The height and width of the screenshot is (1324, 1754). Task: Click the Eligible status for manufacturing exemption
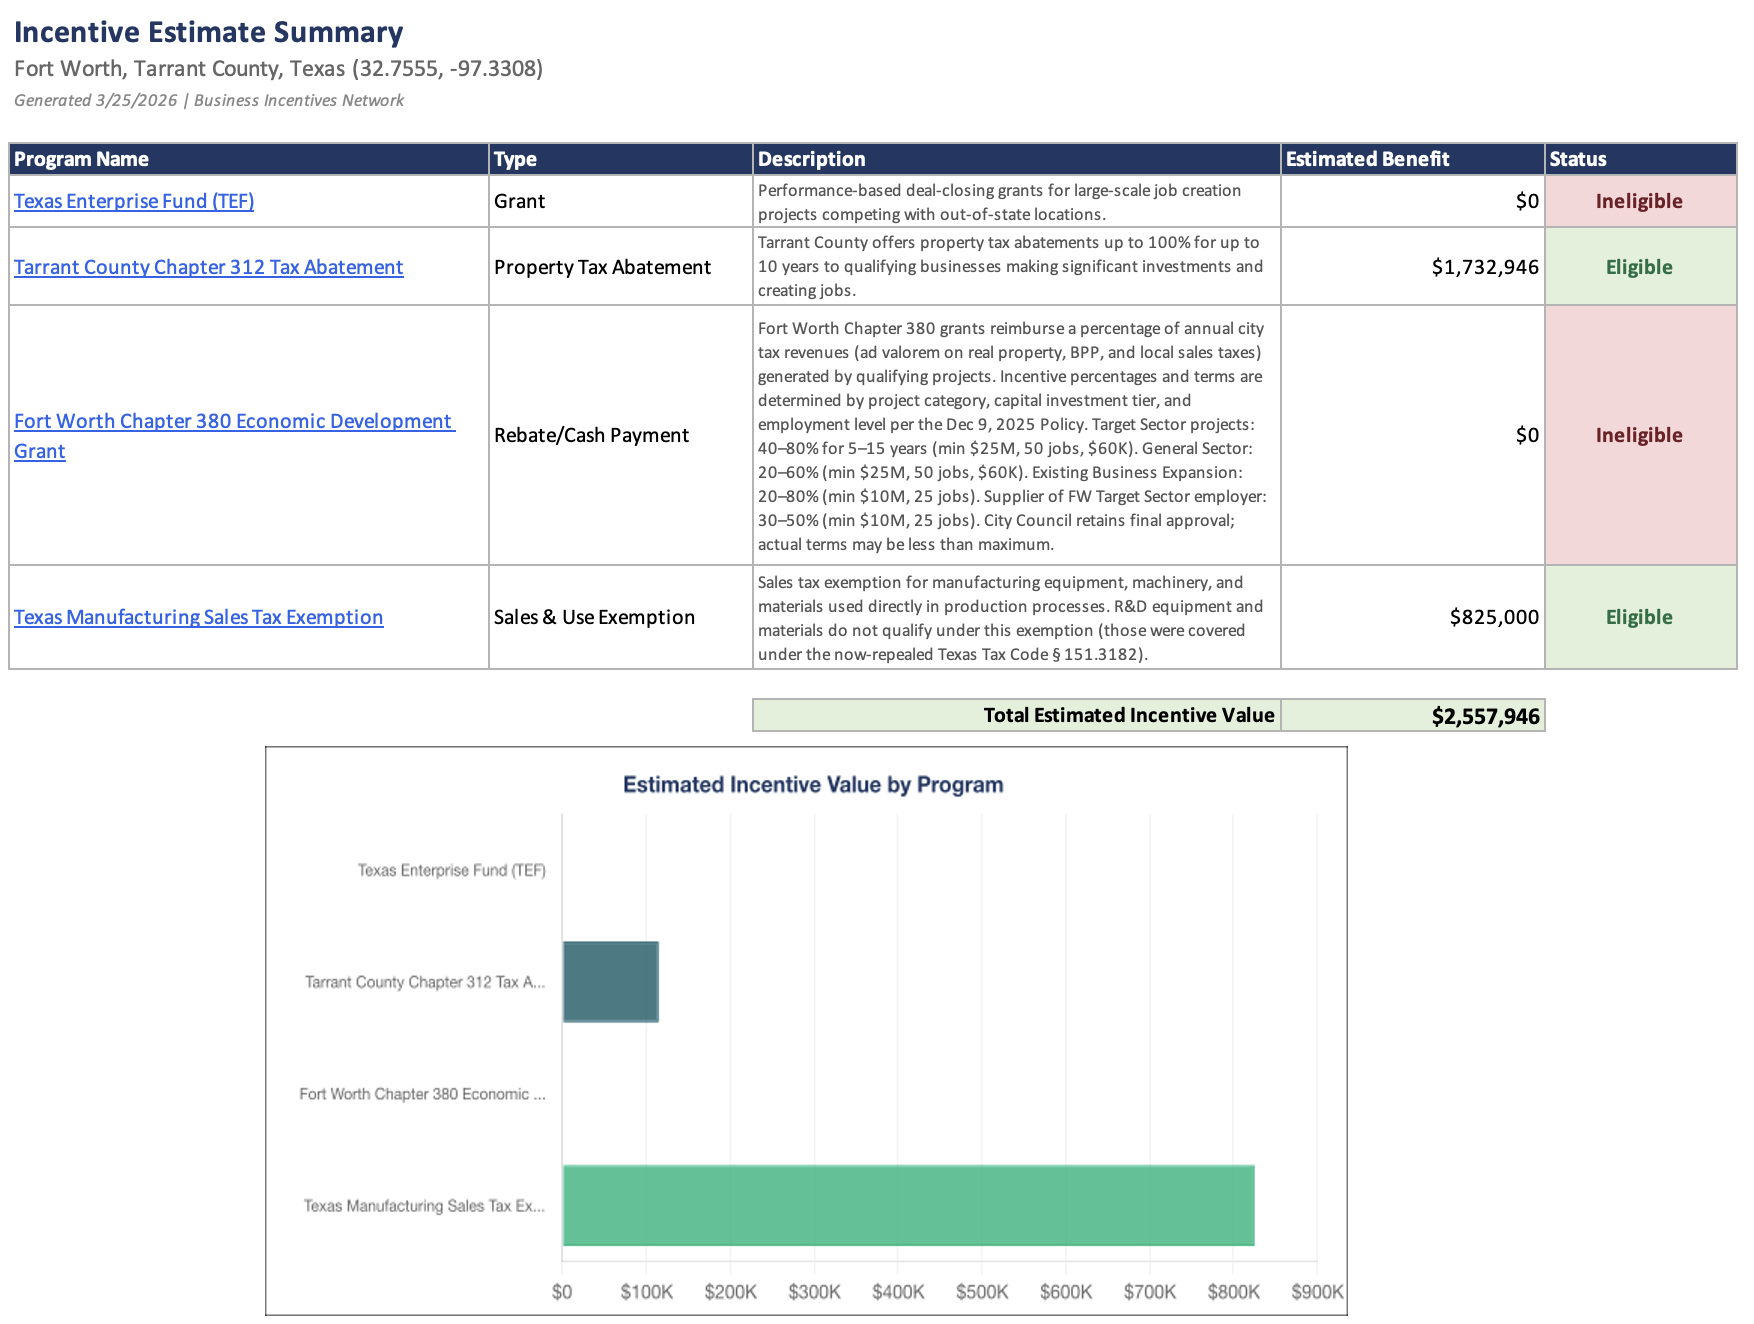tap(1639, 617)
